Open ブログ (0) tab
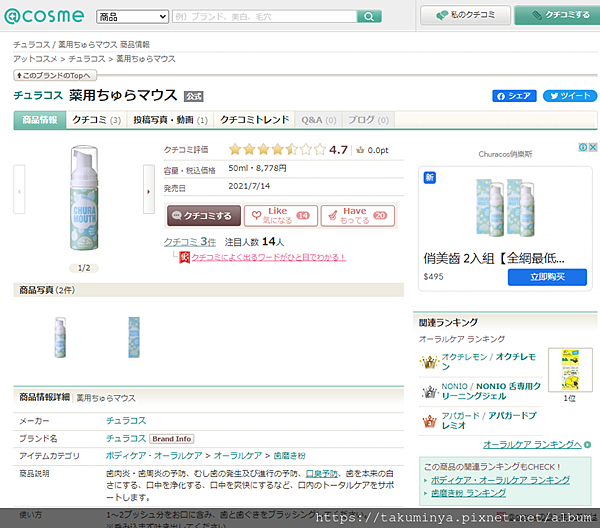Viewport: 600px width, 528px height. coord(368,120)
